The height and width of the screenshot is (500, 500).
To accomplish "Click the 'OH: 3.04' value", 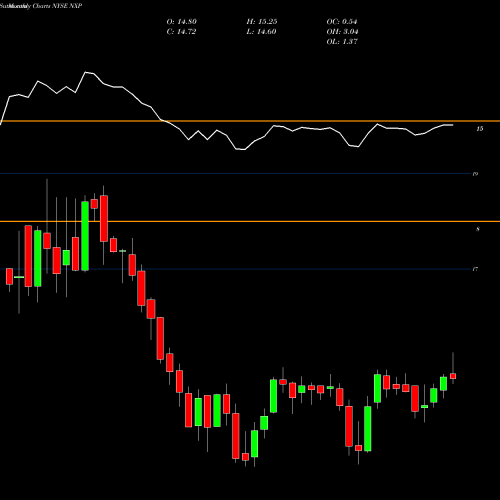I will click(342, 32).
